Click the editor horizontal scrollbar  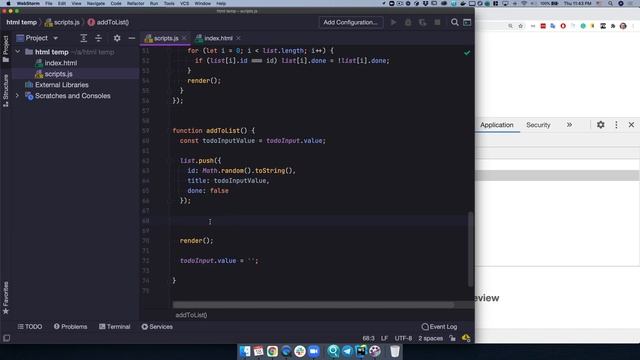click(x=313, y=305)
